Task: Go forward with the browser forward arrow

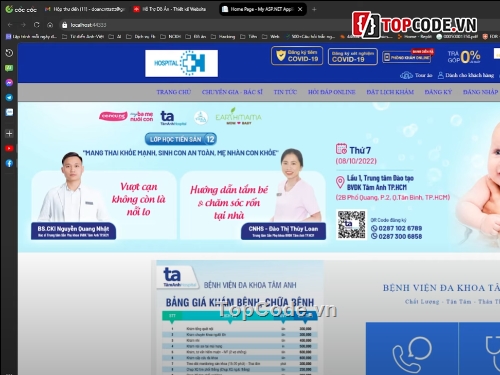Action: tap(23, 25)
